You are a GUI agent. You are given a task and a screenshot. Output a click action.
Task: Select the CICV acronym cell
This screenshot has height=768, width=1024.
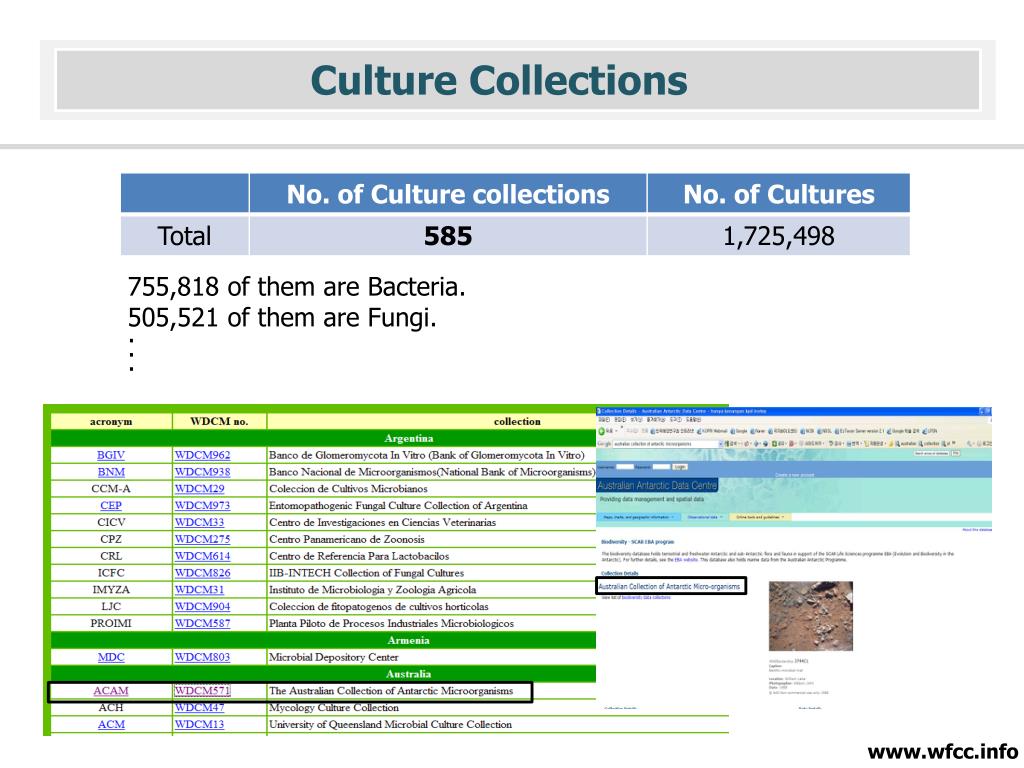click(x=111, y=522)
